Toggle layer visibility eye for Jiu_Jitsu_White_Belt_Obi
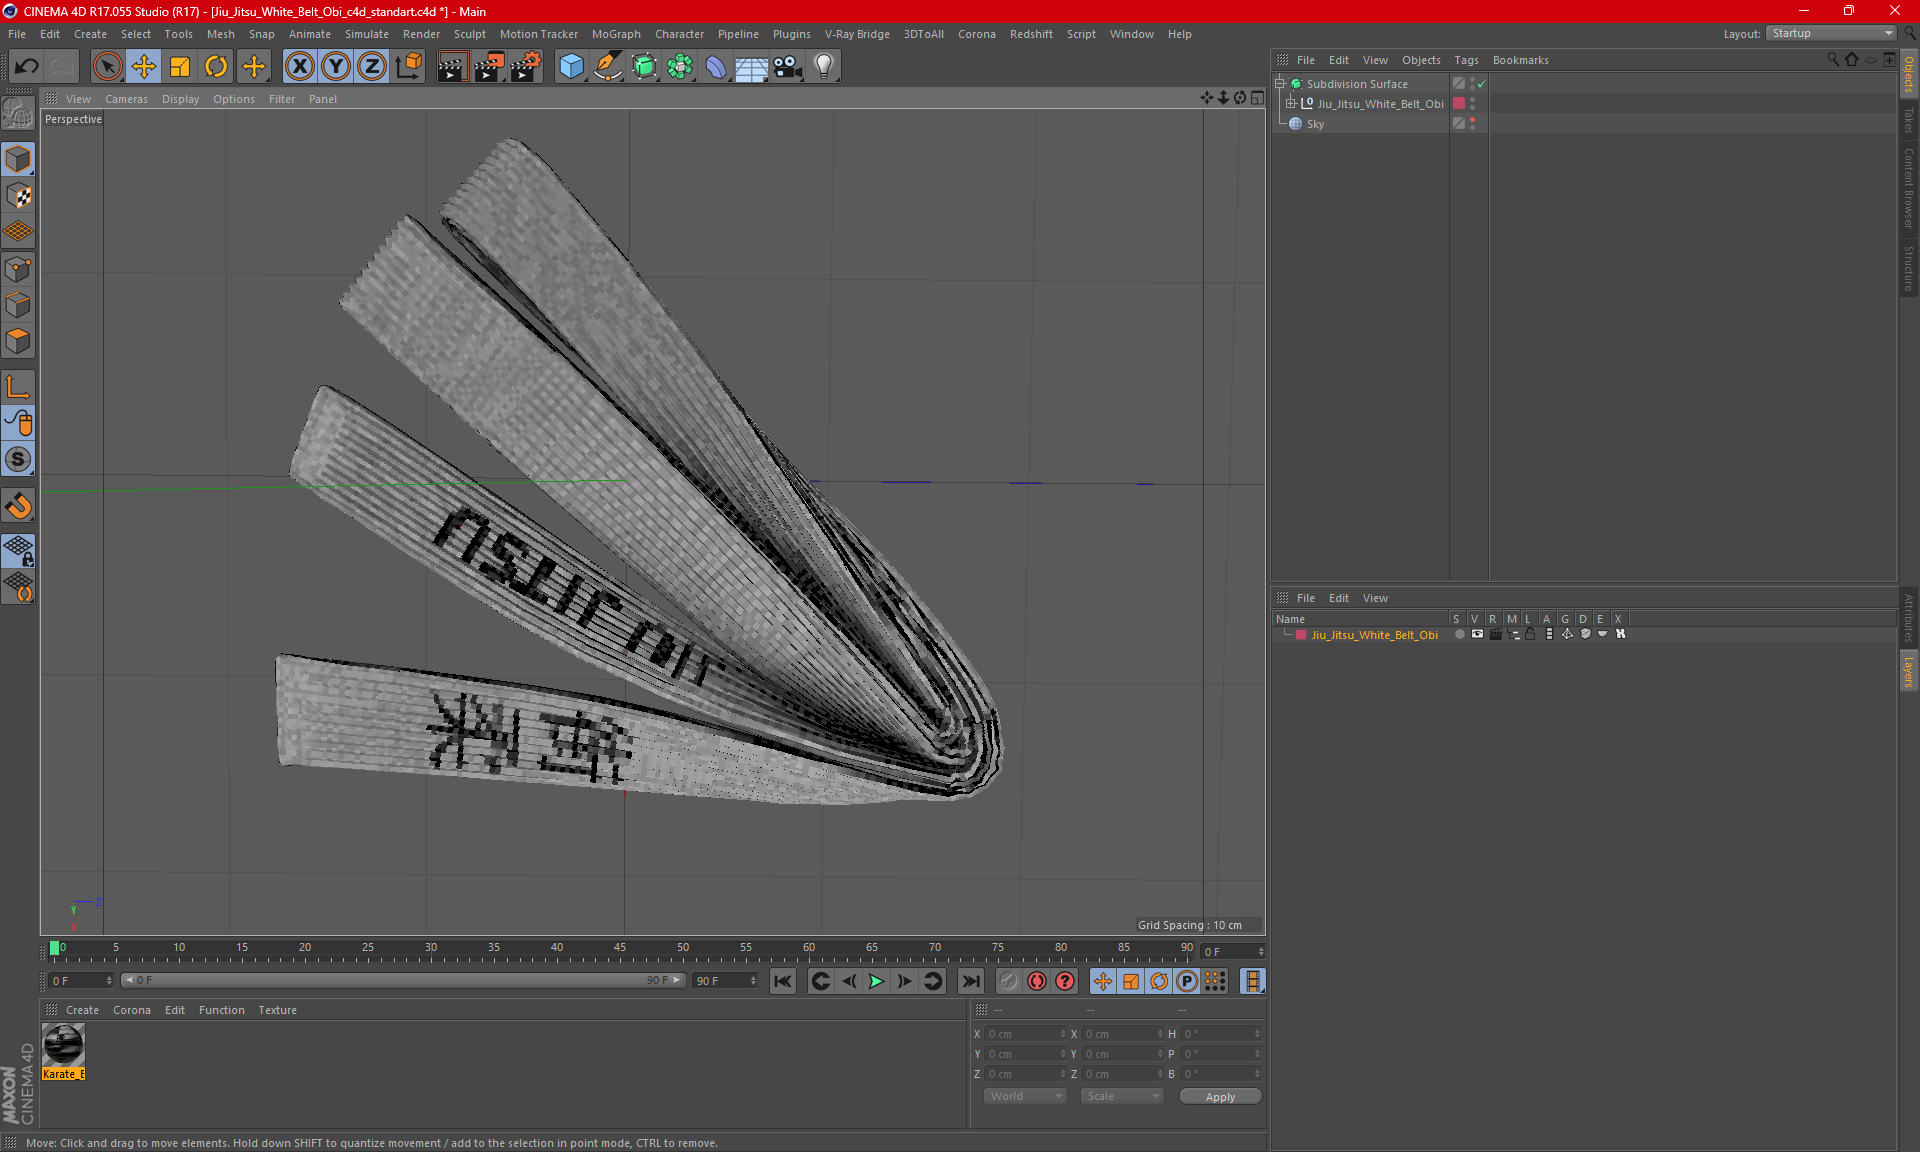Image resolution: width=1920 pixels, height=1152 pixels. pos(1477,634)
